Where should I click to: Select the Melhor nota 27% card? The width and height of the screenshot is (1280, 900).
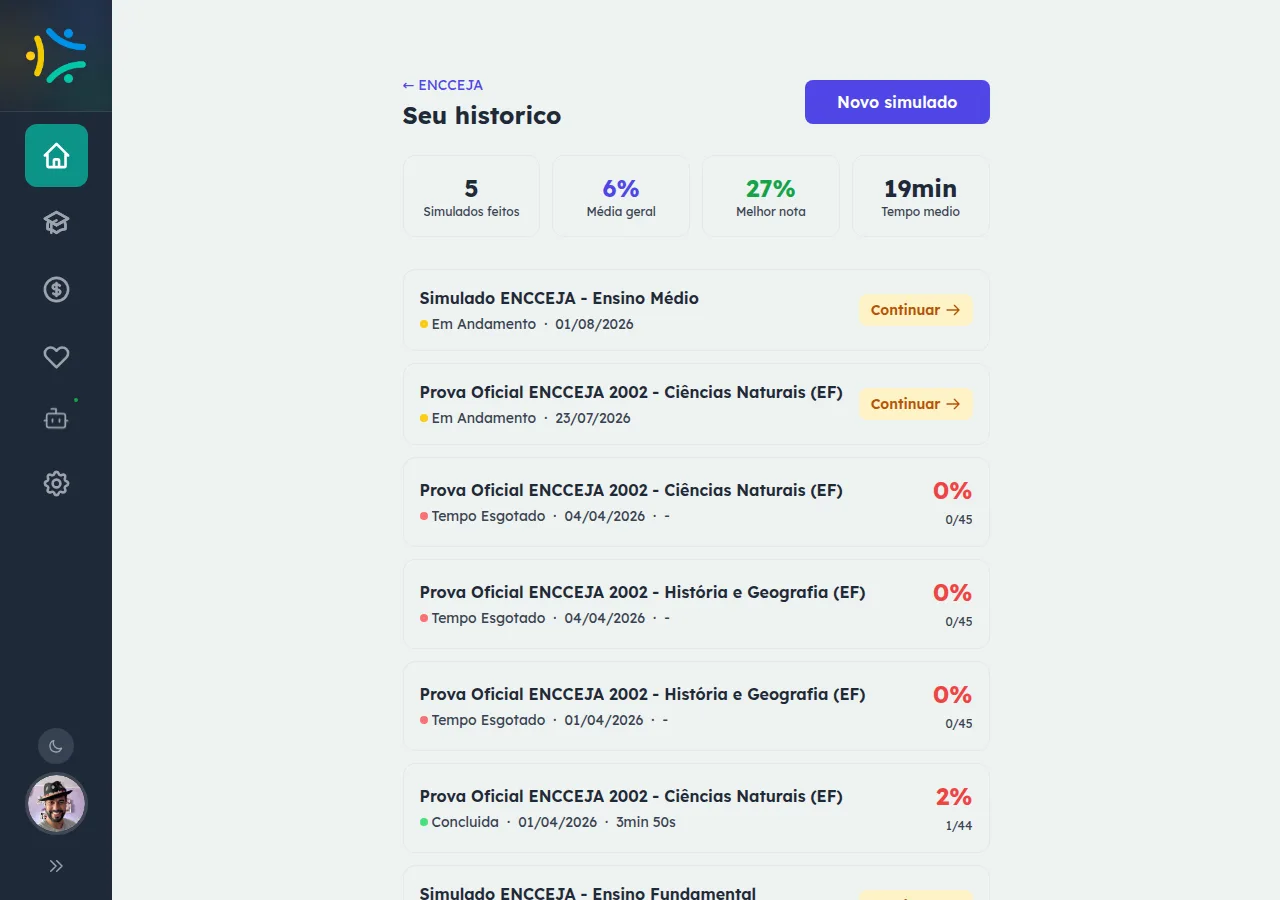(771, 196)
